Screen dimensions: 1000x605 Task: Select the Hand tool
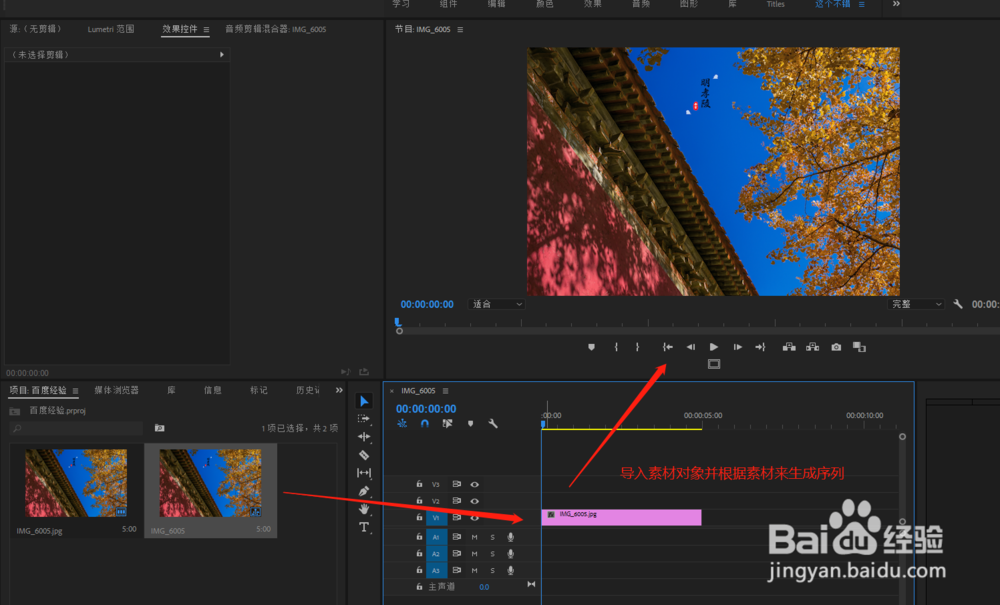[364, 509]
